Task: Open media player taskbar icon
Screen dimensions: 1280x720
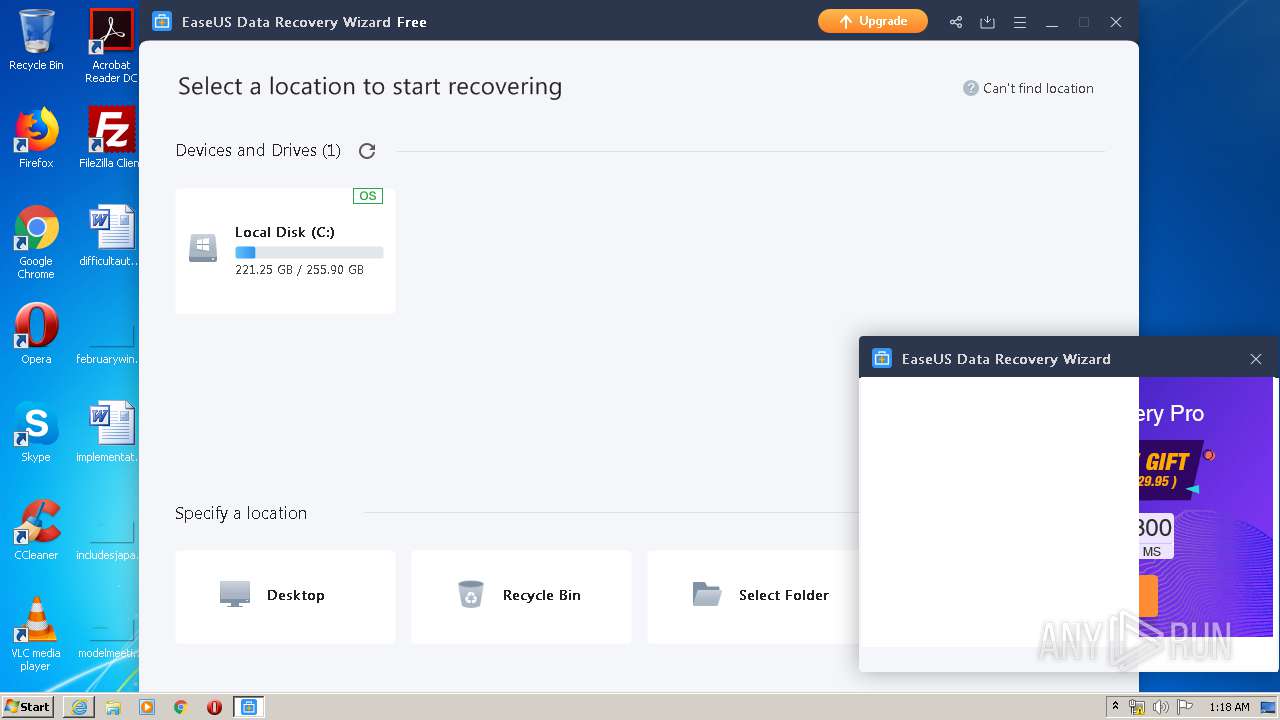Action: (147, 707)
